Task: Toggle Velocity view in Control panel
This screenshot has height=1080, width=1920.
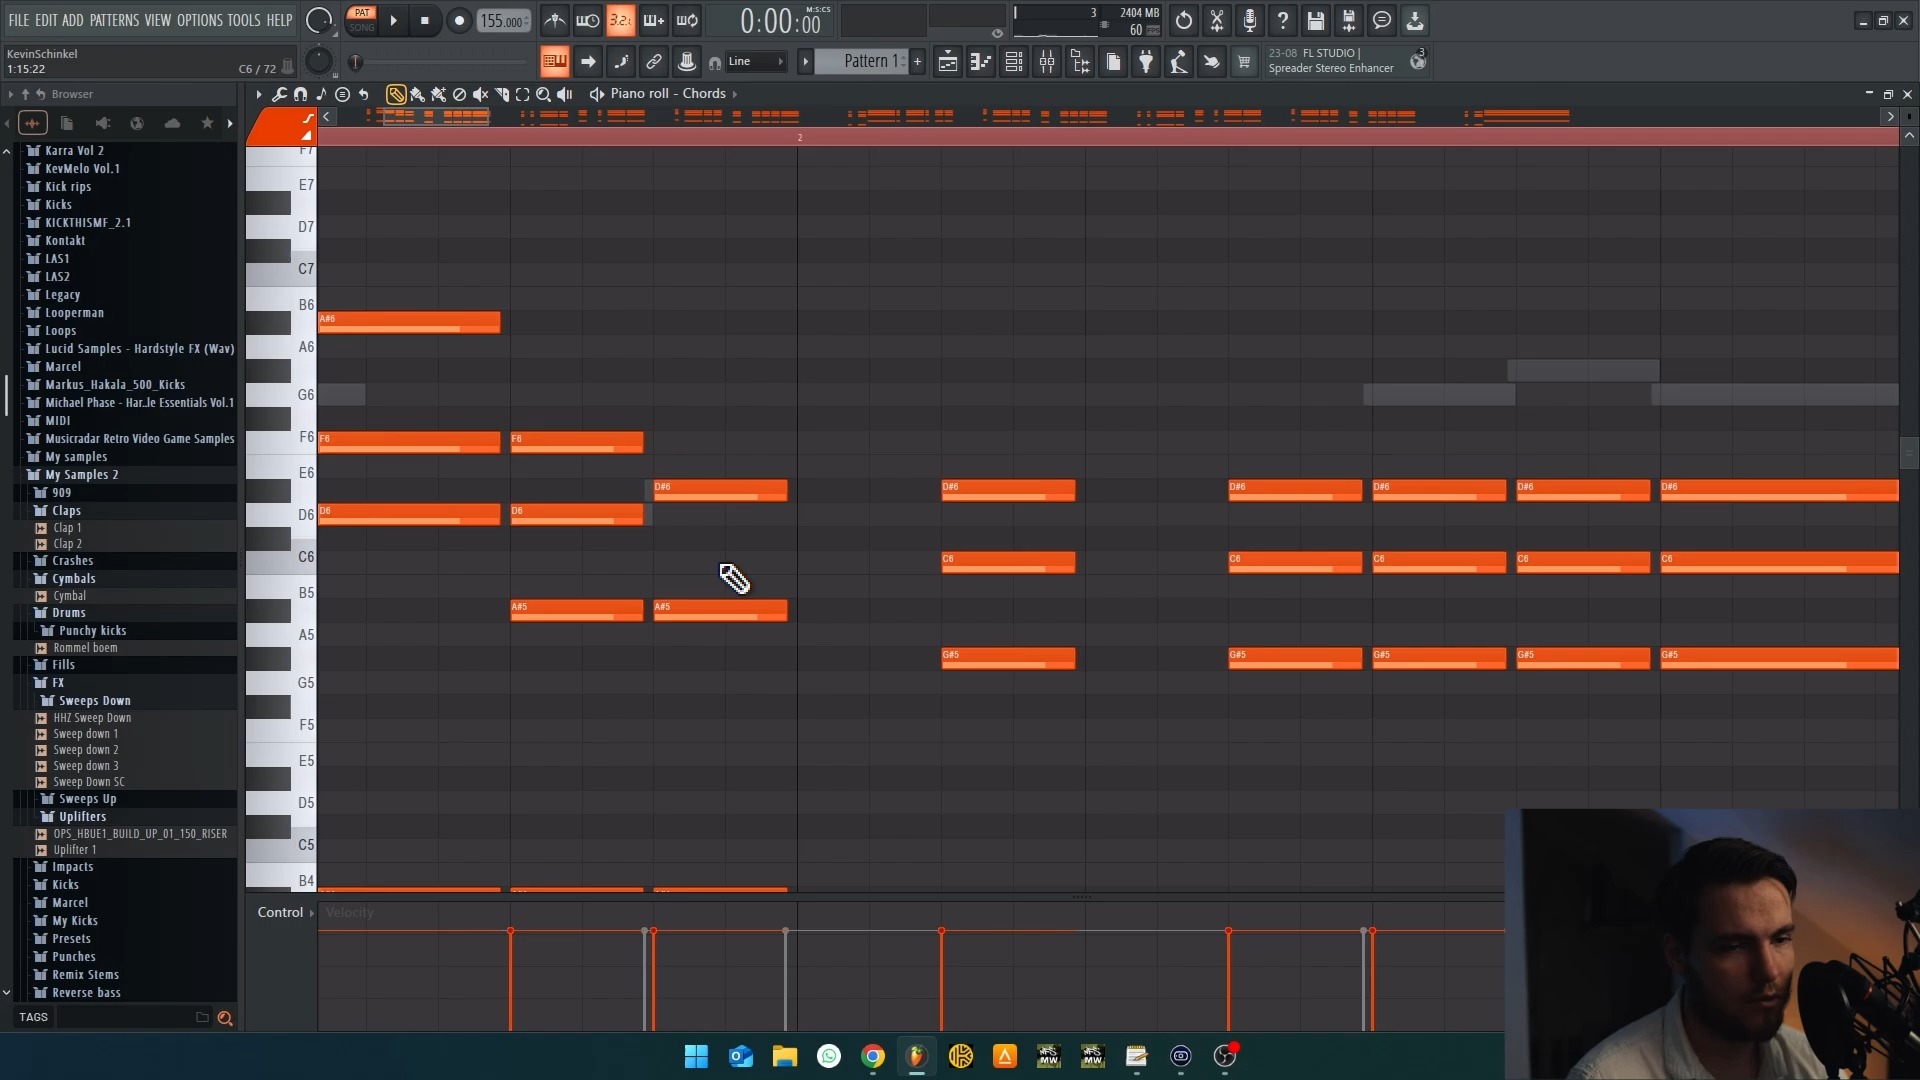Action: pos(349,911)
